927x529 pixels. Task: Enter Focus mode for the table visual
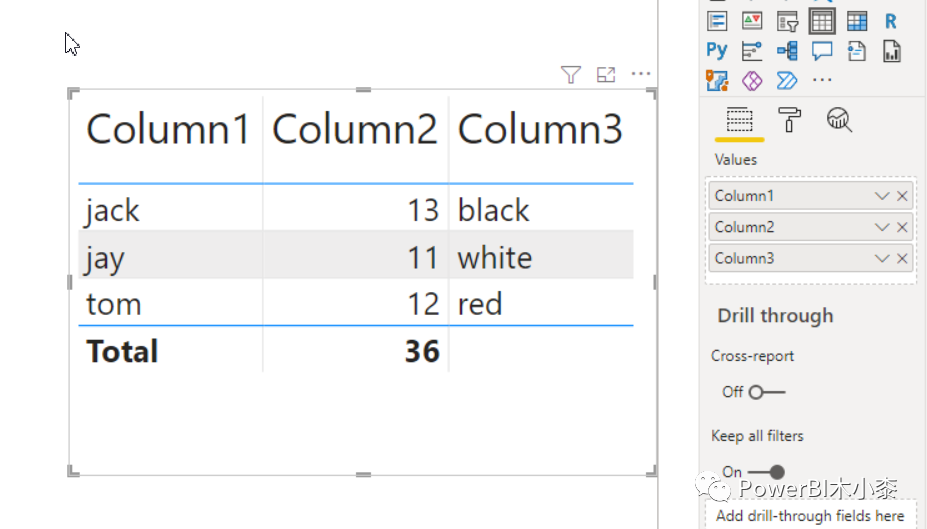click(x=606, y=74)
